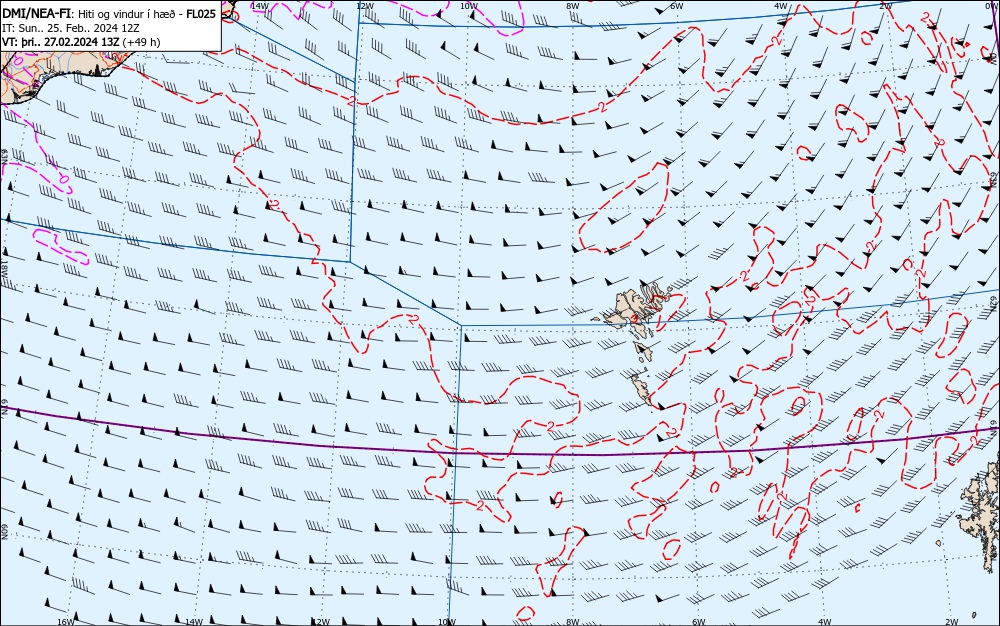Click the '10W' label on the bottom axis
1000x626 pixels.
(448, 622)
